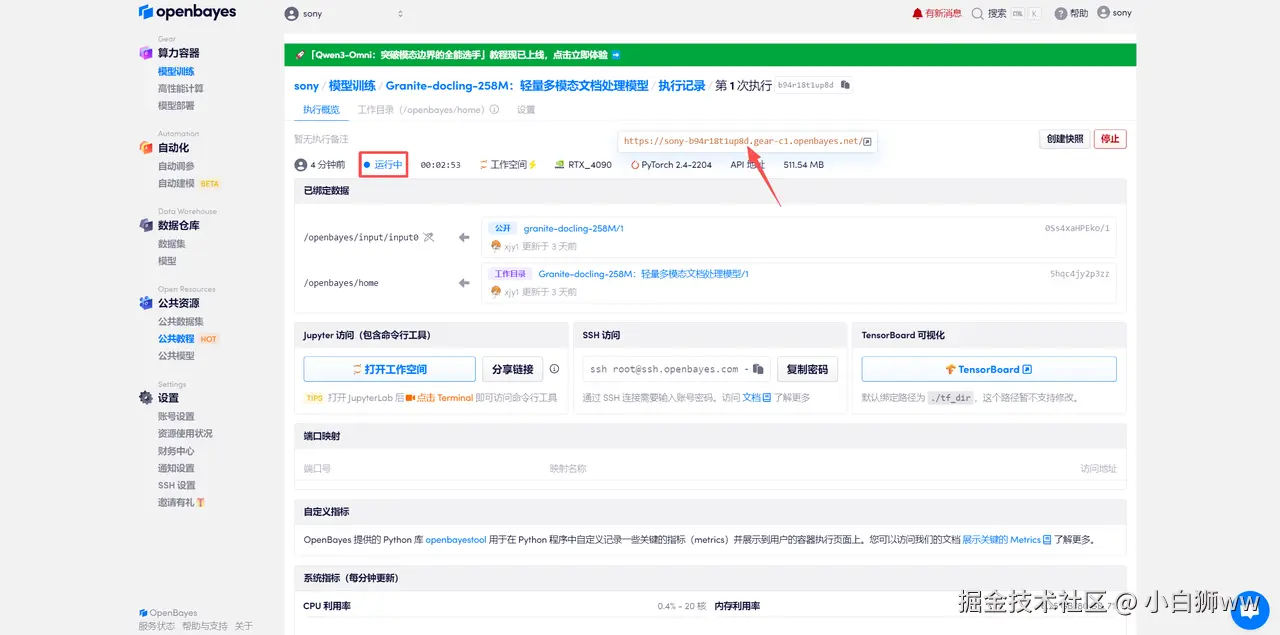The image size is (1280, 635).
Task: Expand the sony account switcher dropdown
Action: click(x=344, y=14)
